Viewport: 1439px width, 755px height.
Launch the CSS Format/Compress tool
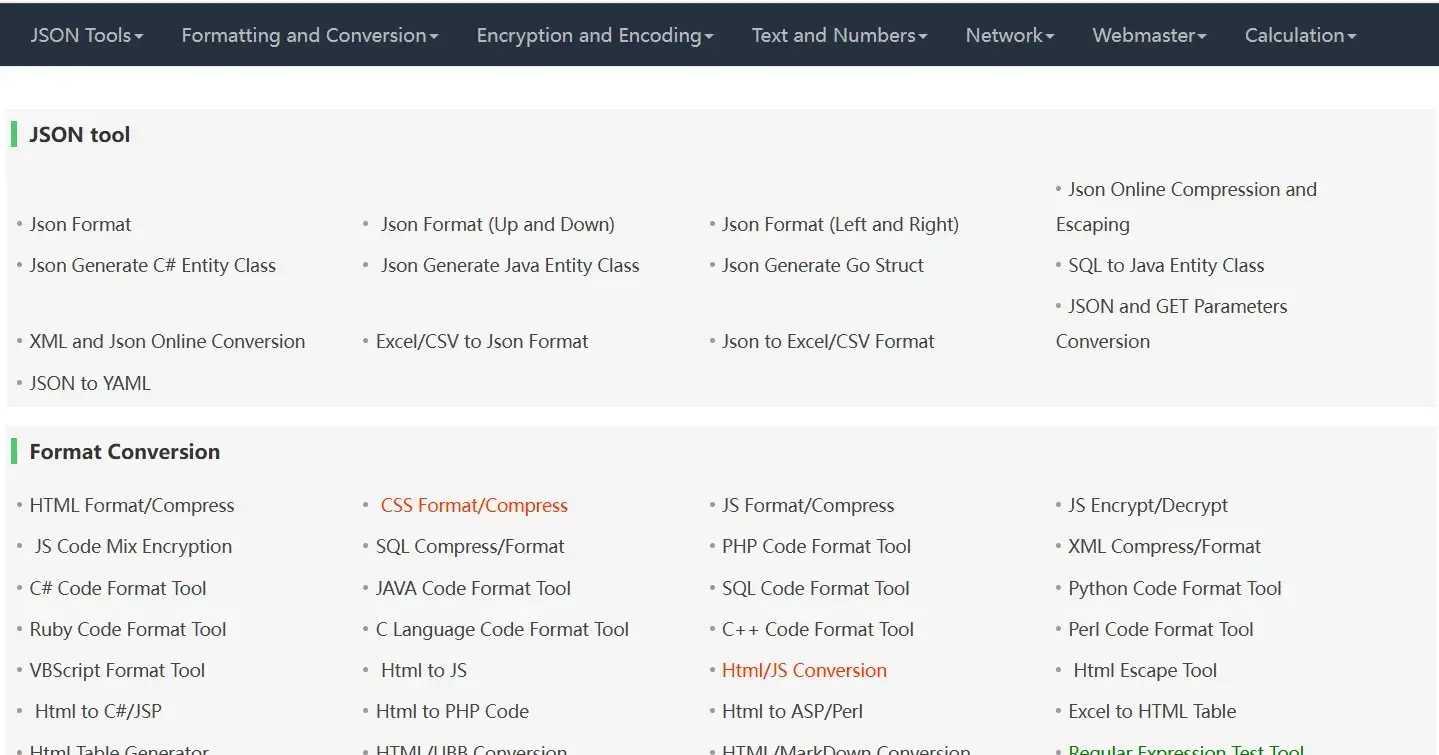click(474, 505)
